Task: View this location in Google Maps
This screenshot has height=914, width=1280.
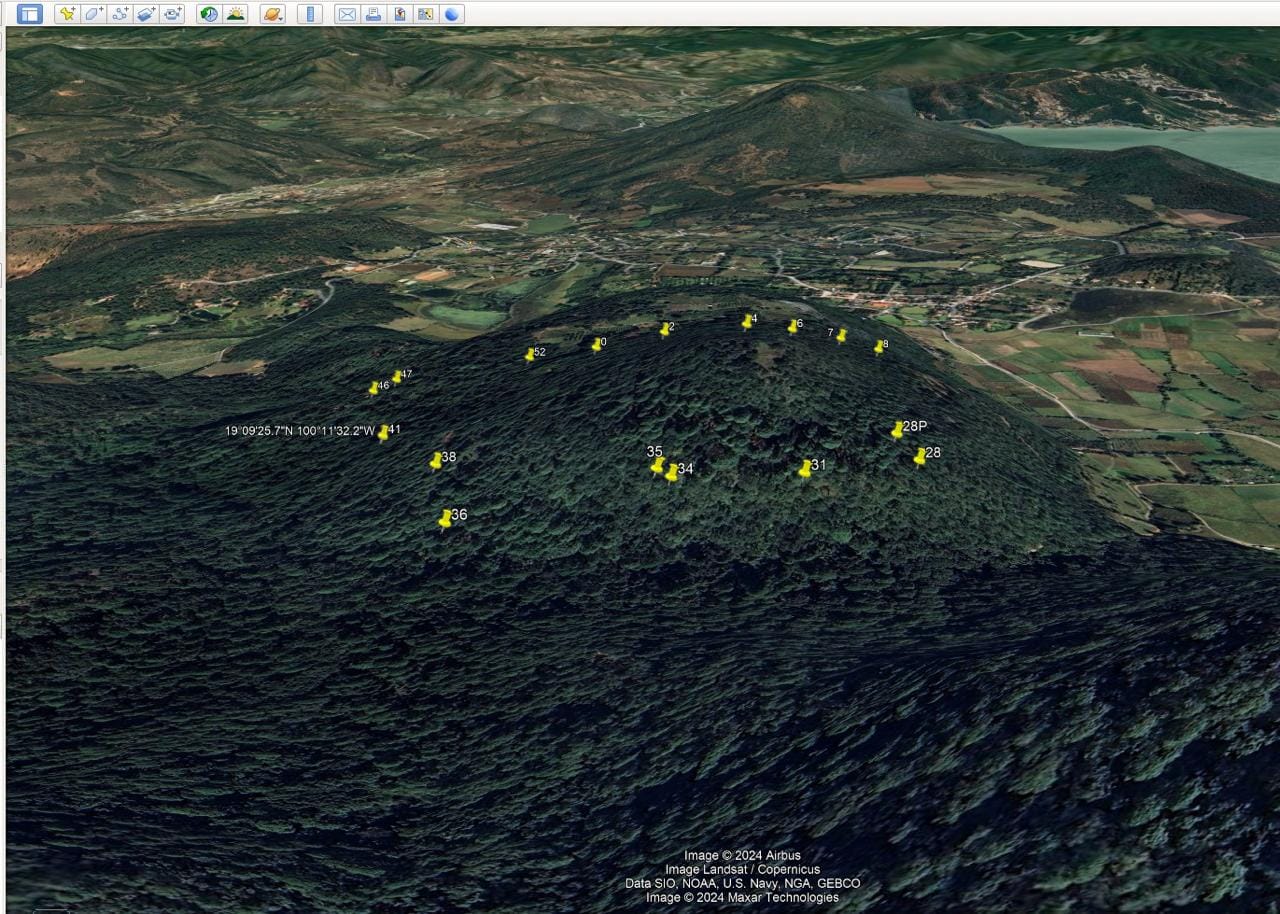Action: pos(426,14)
